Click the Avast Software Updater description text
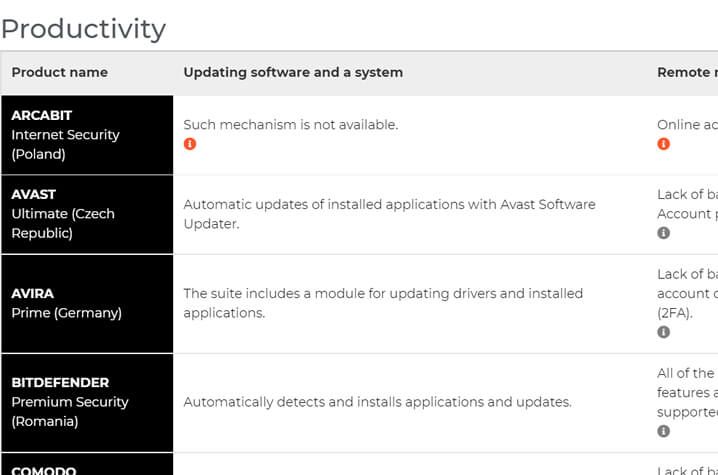The image size is (718, 475). (389, 213)
